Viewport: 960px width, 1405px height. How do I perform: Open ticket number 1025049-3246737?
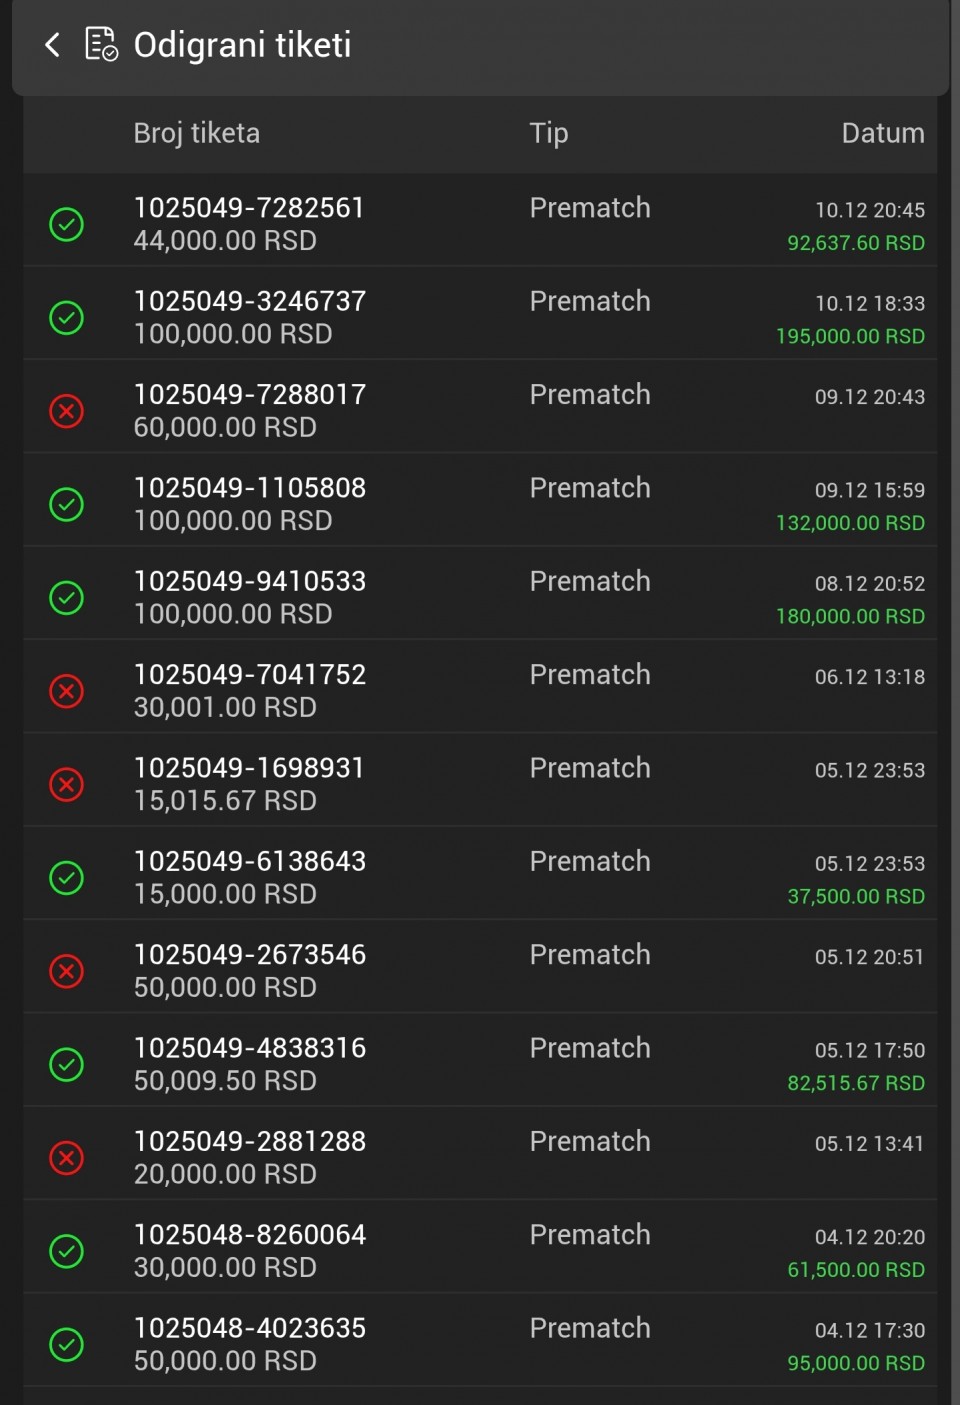(x=250, y=301)
